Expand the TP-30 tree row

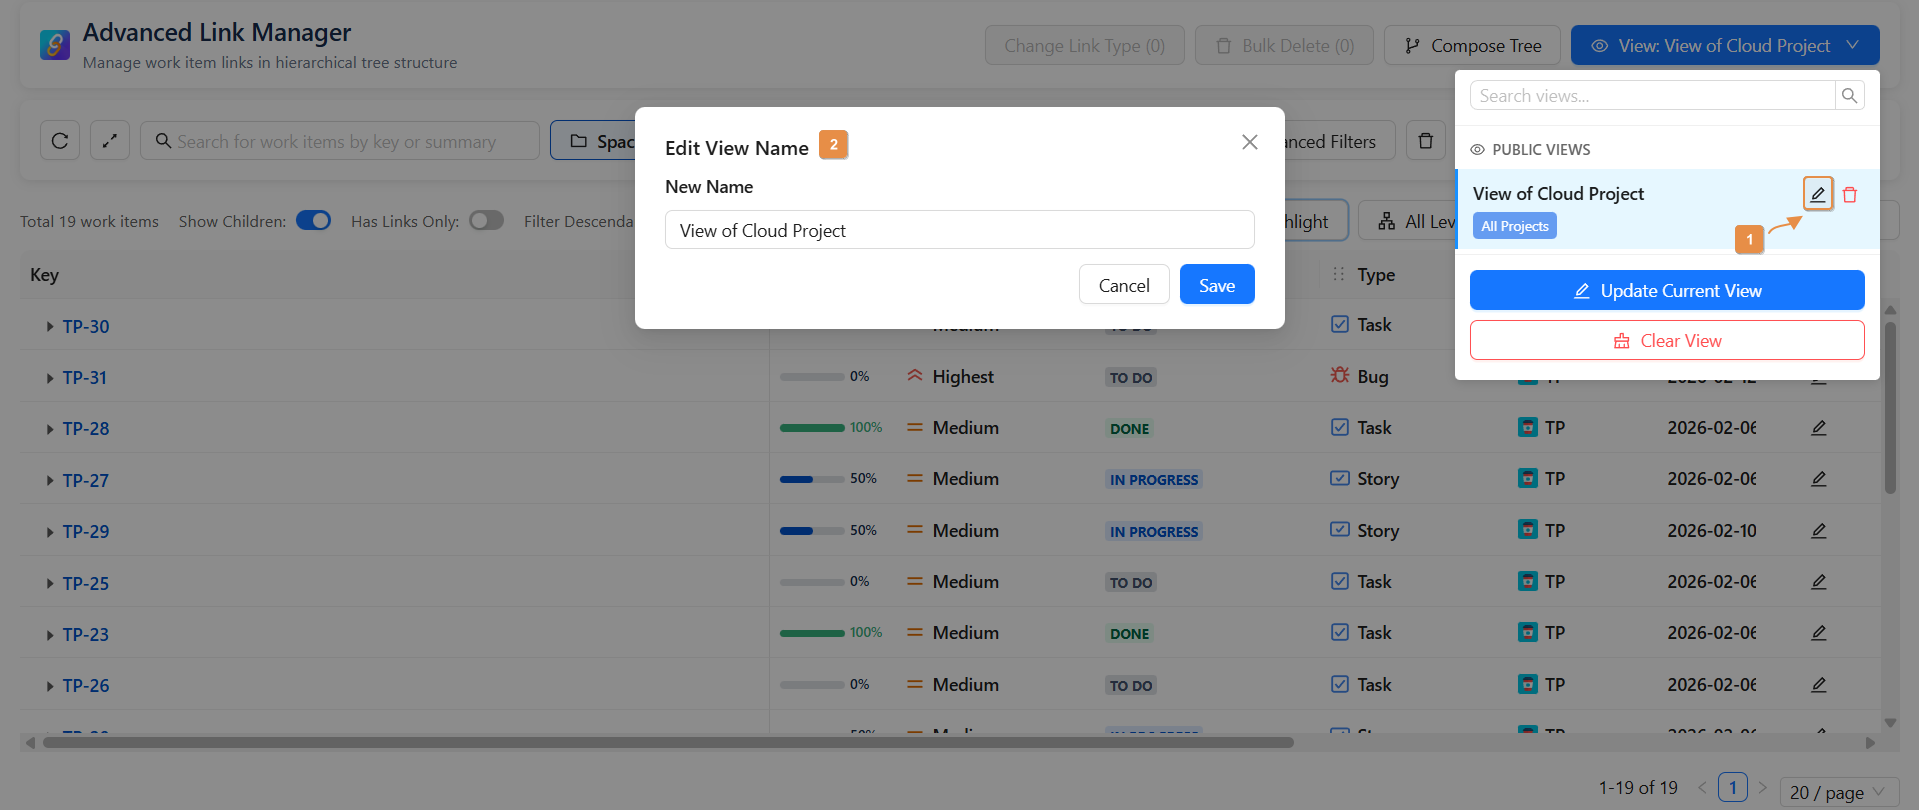click(x=49, y=327)
